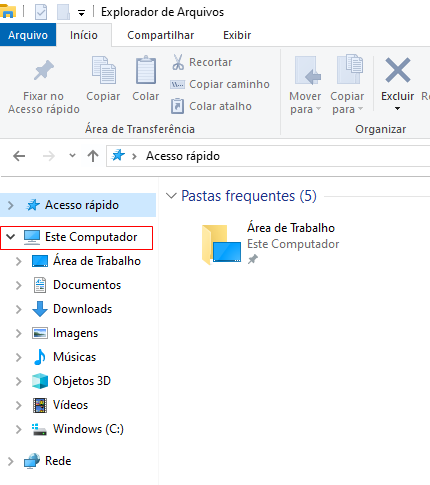Click the Recortar scissors icon
Image resolution: width=430 pixels, height=485 pixels.
[178, 62]
